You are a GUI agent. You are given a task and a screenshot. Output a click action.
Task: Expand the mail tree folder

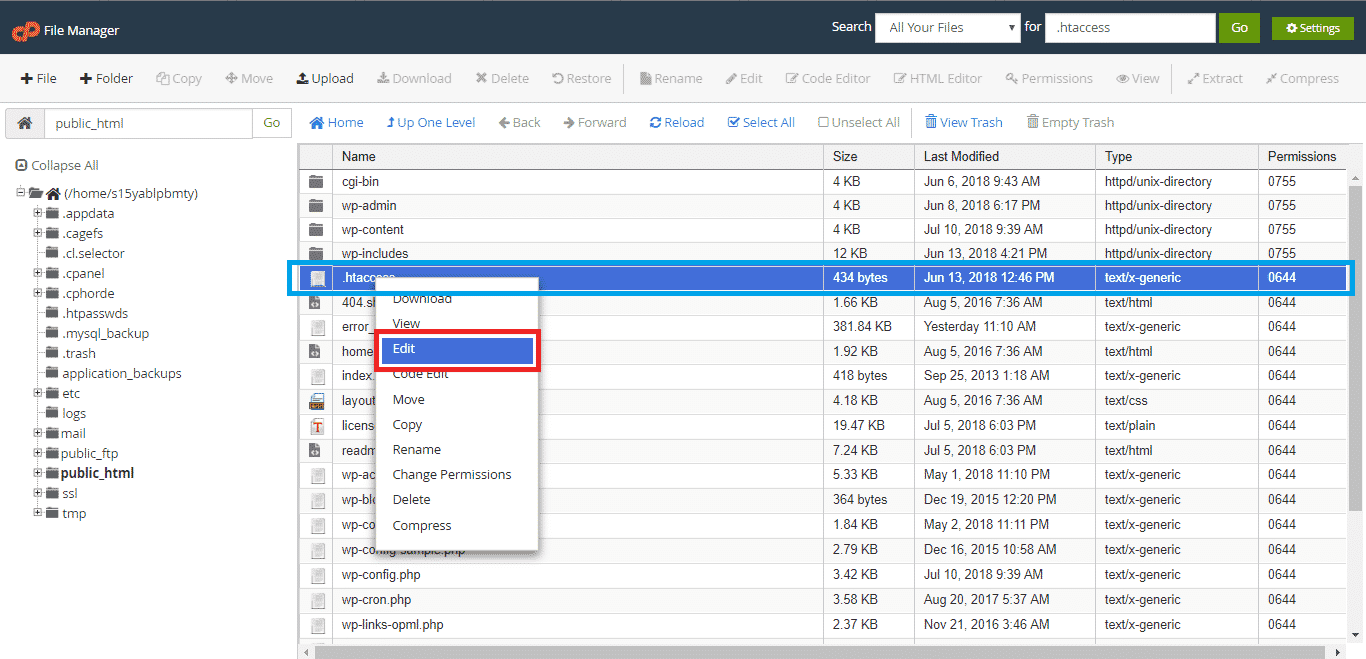(38, 433)
